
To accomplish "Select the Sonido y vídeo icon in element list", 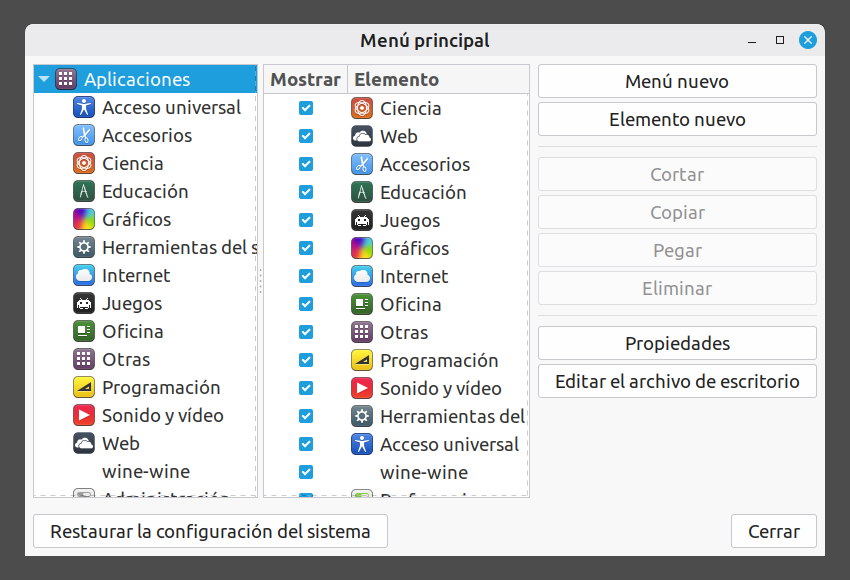I will (362, 389).
